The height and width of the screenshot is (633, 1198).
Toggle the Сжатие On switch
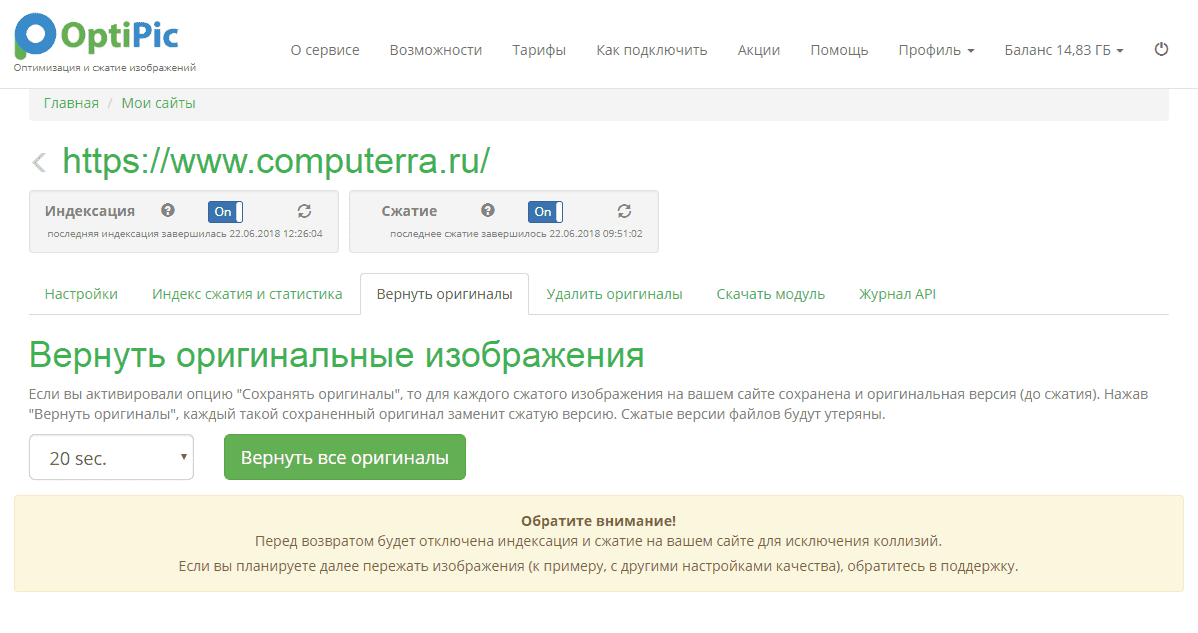point(545,212)
